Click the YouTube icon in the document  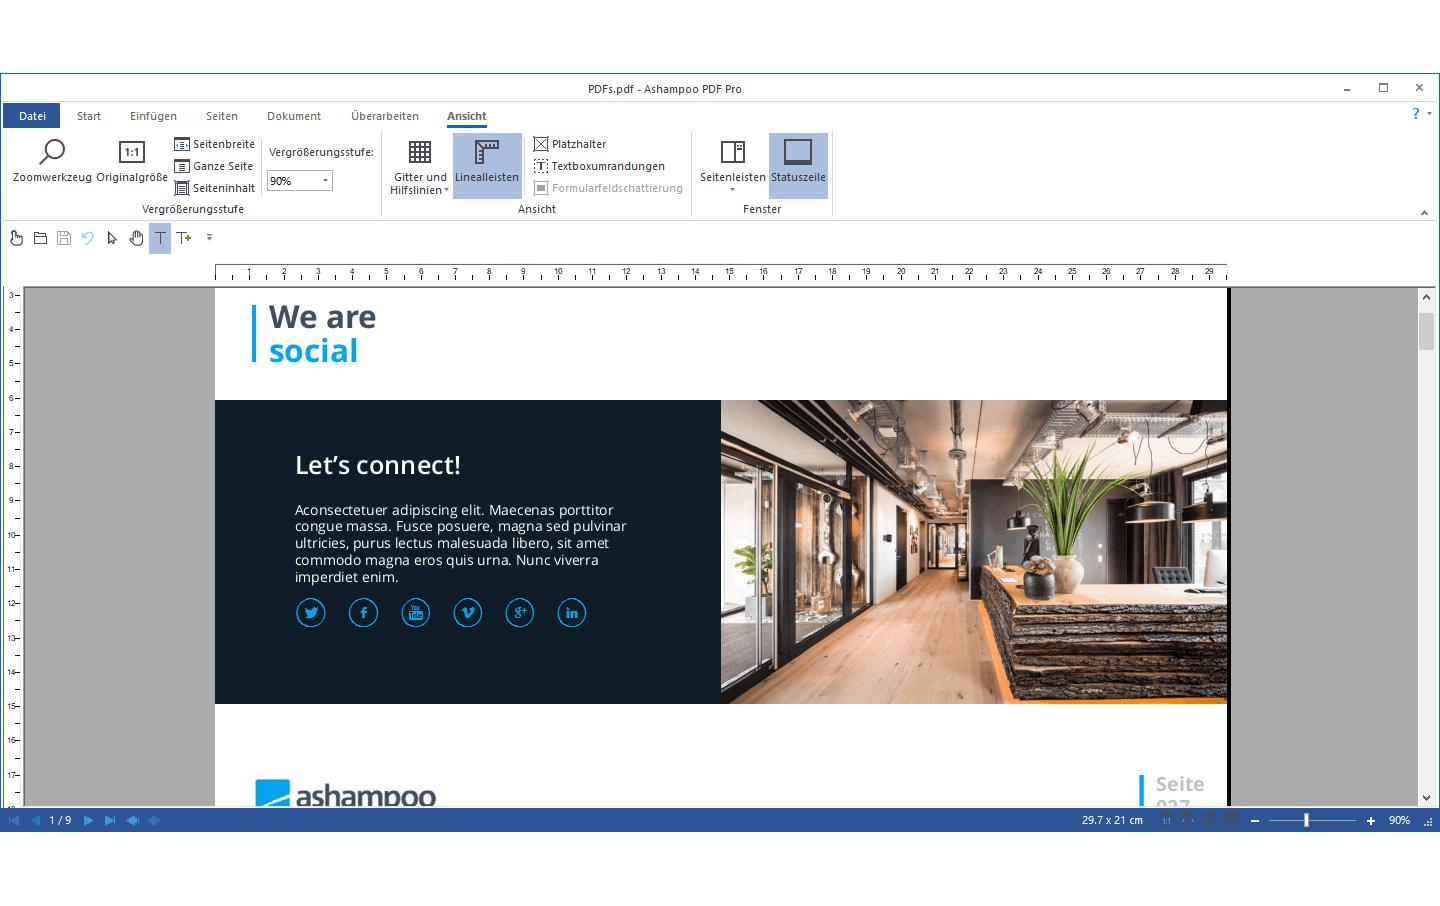(x=415, y=613)
